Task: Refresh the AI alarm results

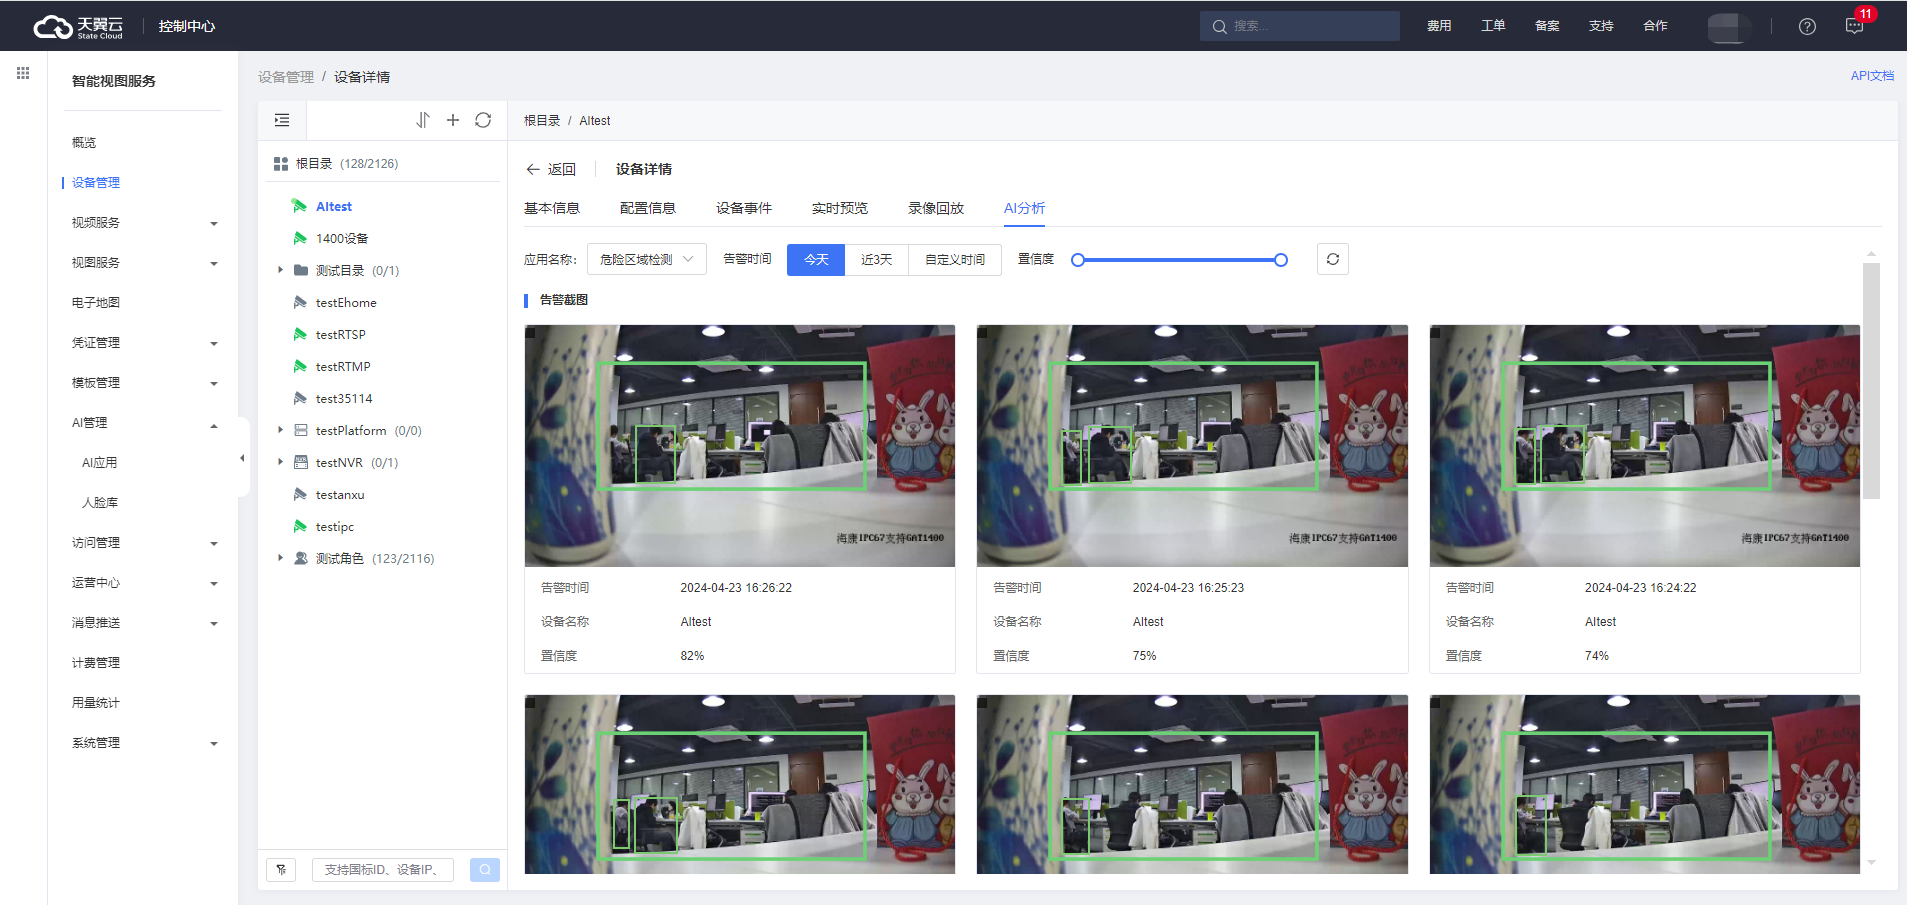Action: pyautogui.click(x=1333, y=259)
